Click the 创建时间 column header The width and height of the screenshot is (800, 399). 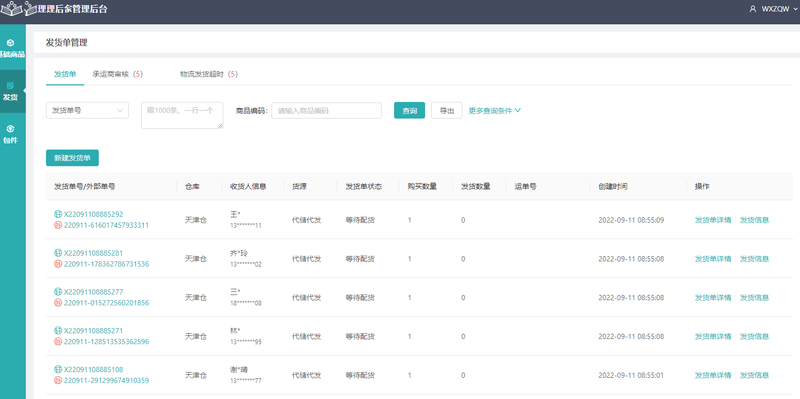pos(613,186)
